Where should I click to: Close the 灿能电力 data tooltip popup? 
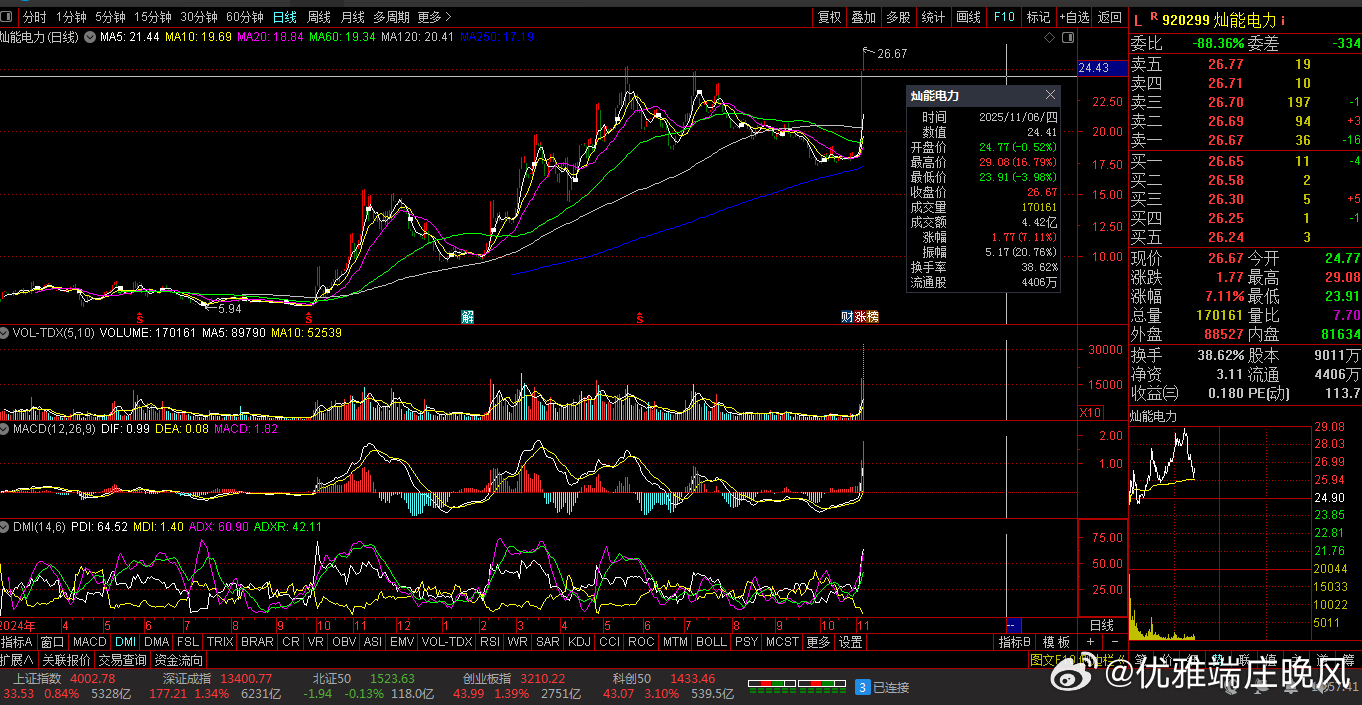1050,95
